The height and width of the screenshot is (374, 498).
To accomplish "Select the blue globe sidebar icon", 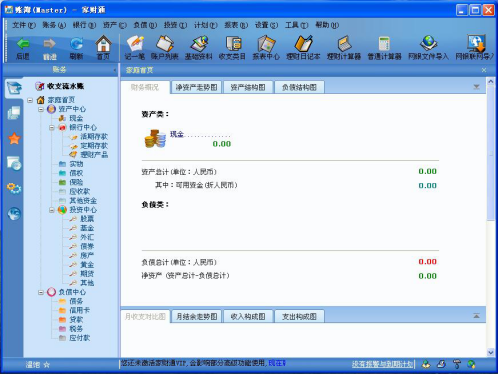I will 14,214.
